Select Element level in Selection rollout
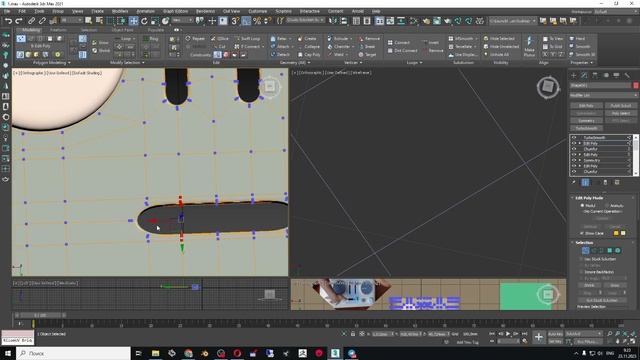The width and height of the screenshot is (640, 360). 618,251
